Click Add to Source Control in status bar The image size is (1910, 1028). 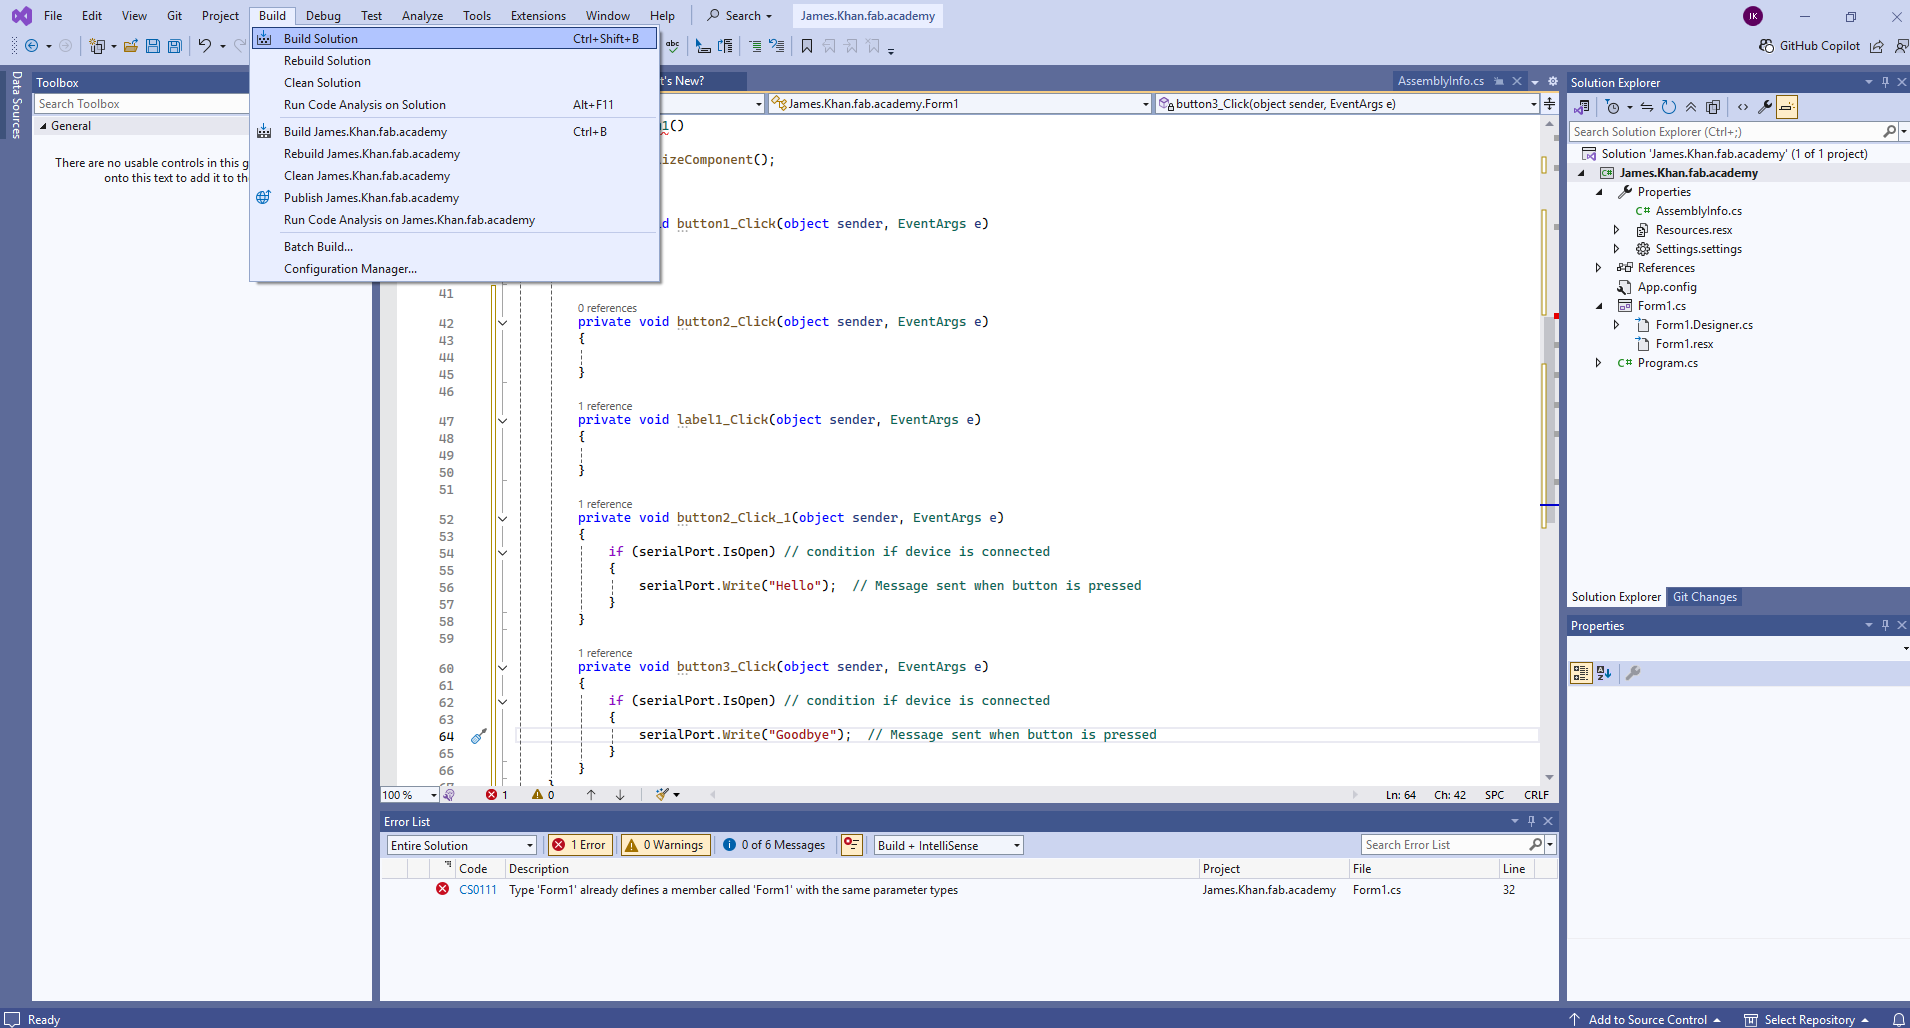tap(1645, 1019)
